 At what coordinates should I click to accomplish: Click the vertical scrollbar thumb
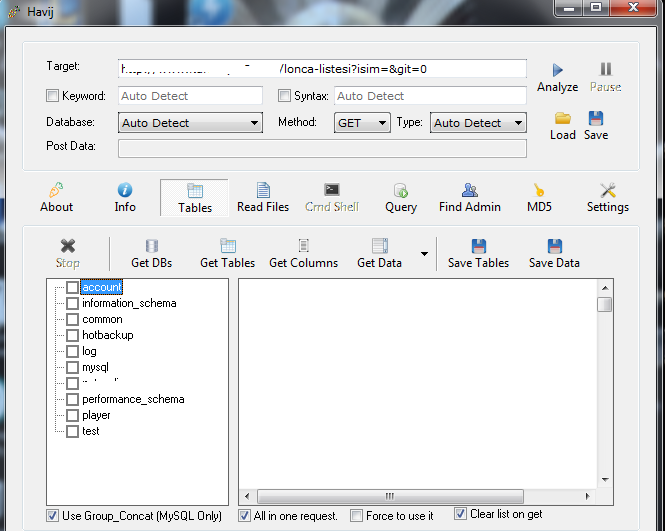[x=605, y=304]
